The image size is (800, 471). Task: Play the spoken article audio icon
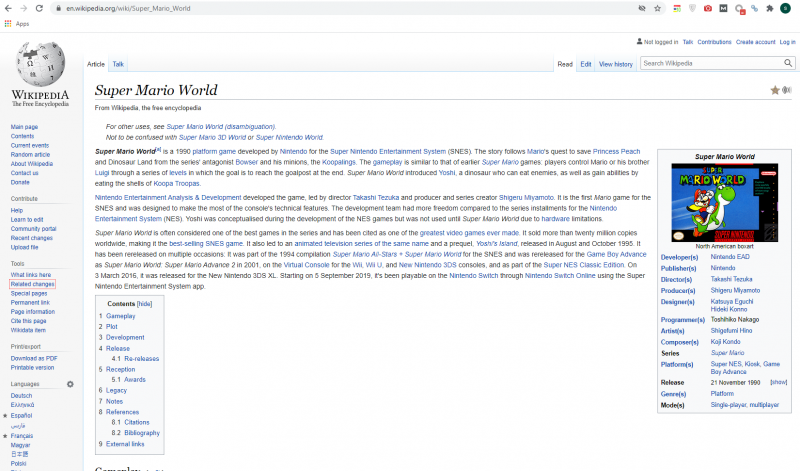[x=787, y=90]
